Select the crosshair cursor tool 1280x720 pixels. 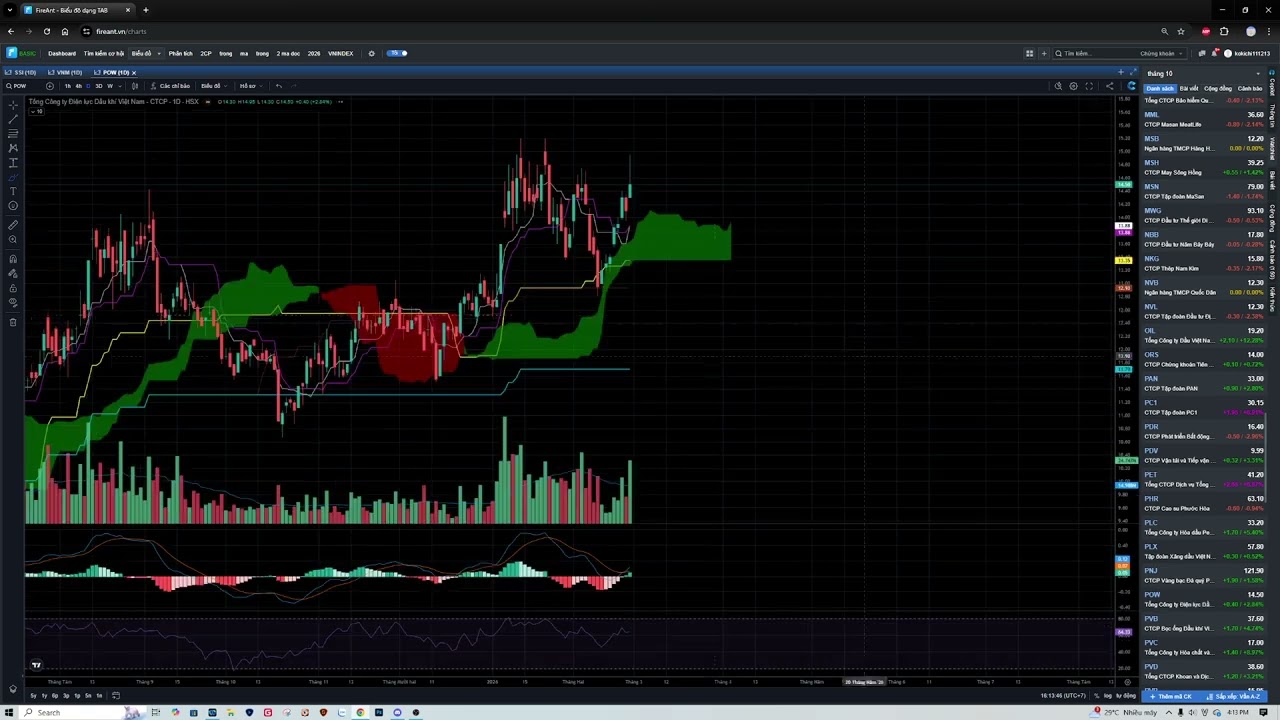13,104
